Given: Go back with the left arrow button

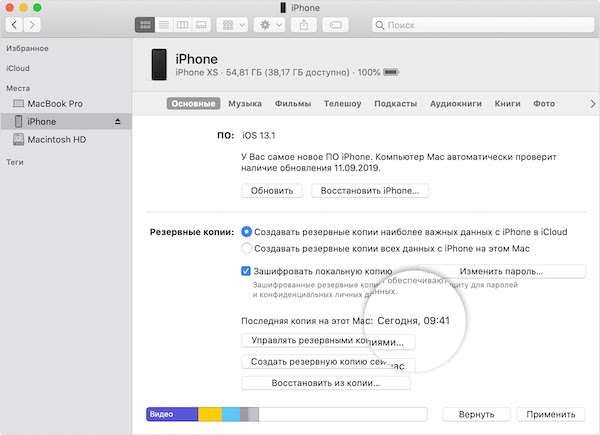Looking at the screenshot, I should pos(14,25).
